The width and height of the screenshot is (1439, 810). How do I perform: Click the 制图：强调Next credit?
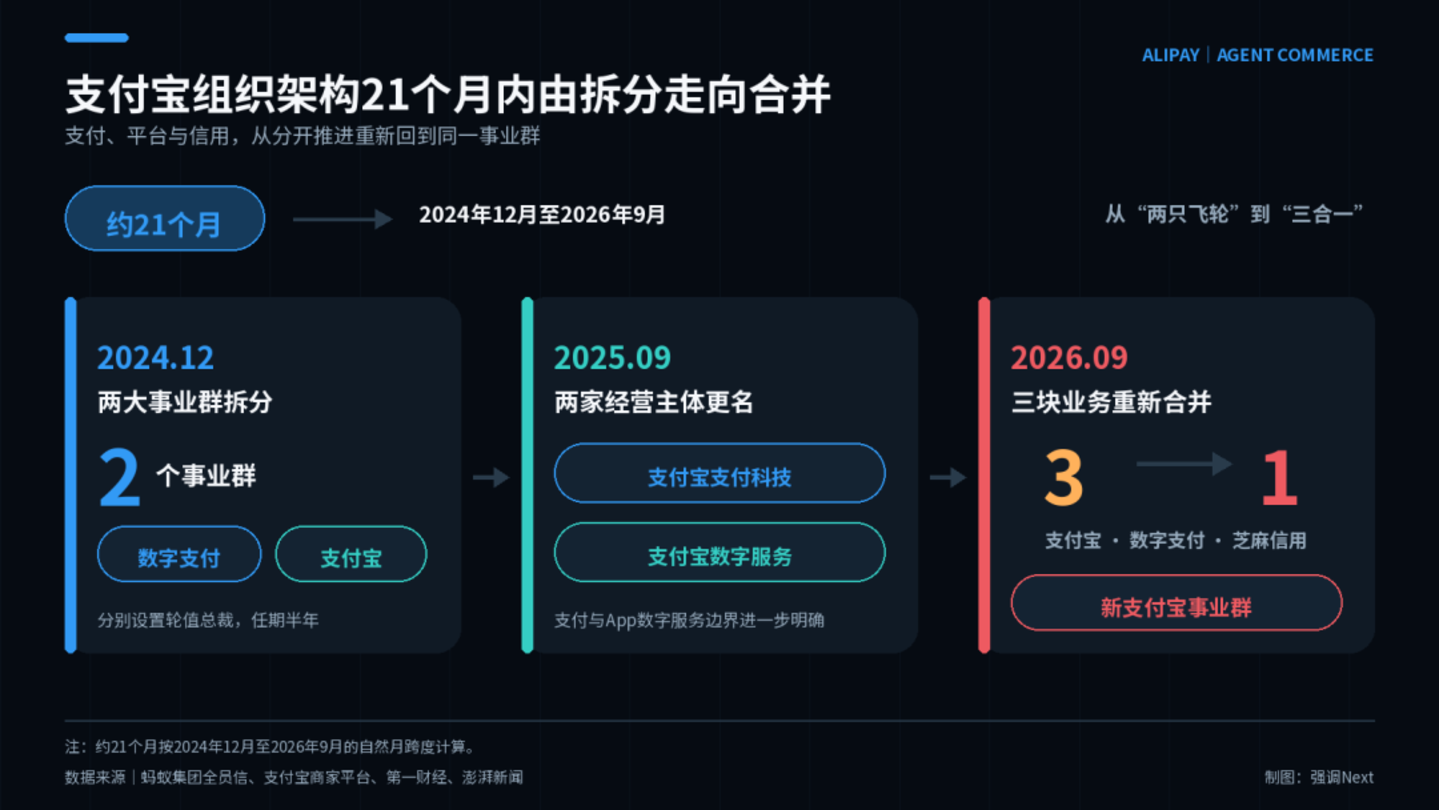[1319, 777]
